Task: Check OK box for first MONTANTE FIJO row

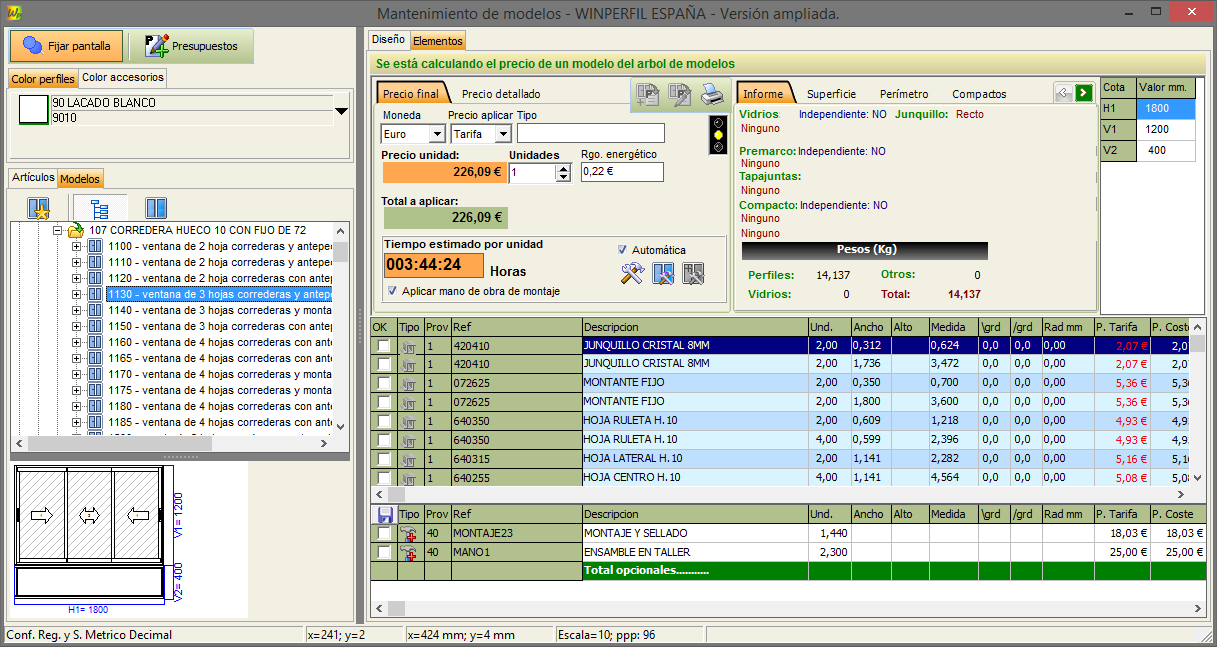Action: pos(384,383)
